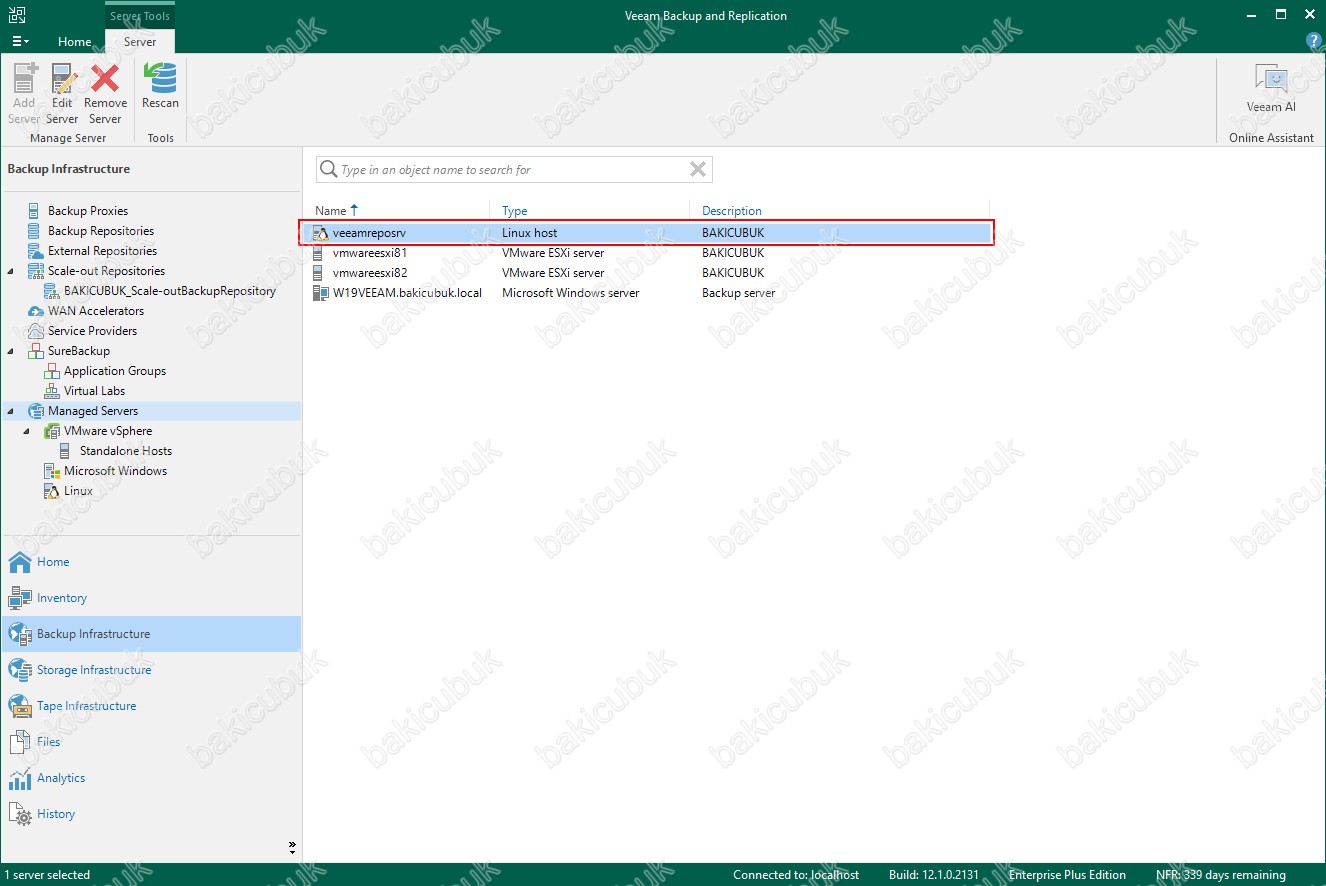
Task: Click the Analytics chart icon
Action: coord(20,778)
